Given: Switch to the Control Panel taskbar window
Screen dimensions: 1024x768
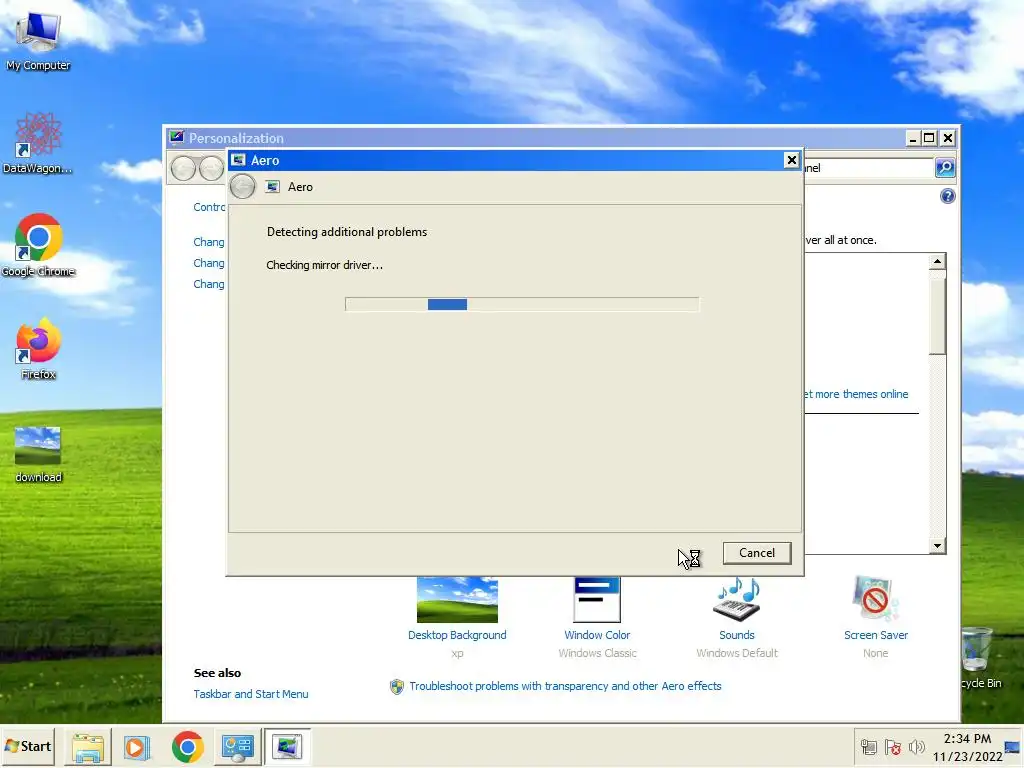Looking at the screenshot, I should coord(237,746).
